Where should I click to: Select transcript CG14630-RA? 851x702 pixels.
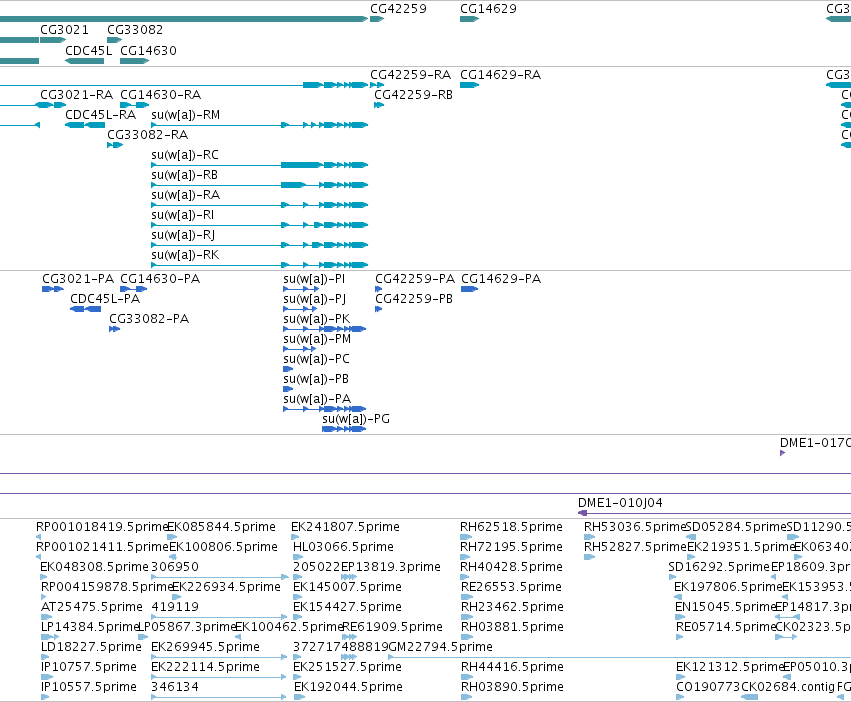[x=161, y=94]
